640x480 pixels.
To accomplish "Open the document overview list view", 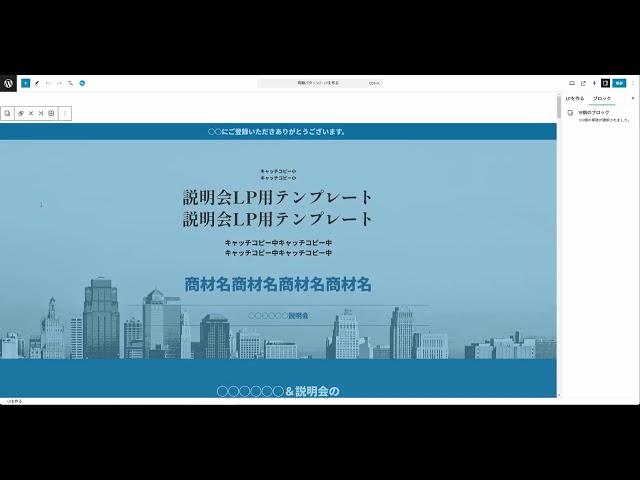I will click(x=70, y=83).
